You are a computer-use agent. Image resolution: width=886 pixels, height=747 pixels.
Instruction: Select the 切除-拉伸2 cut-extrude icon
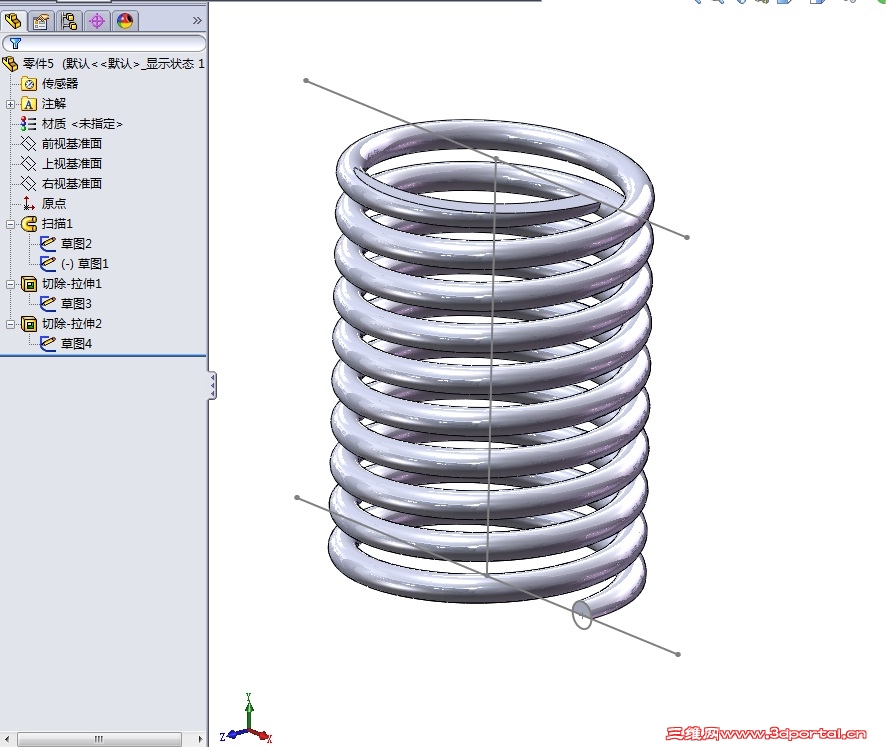click(x=29, y=324)
